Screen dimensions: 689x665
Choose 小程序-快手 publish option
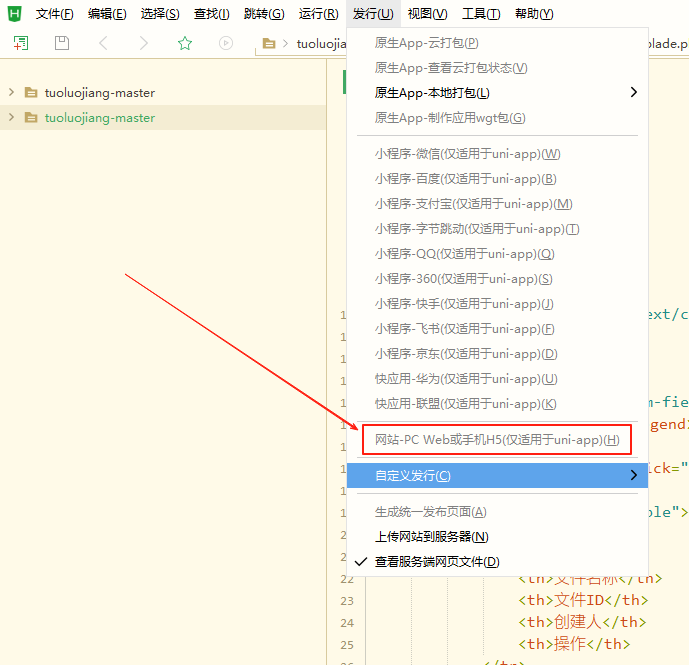point(497,304)
